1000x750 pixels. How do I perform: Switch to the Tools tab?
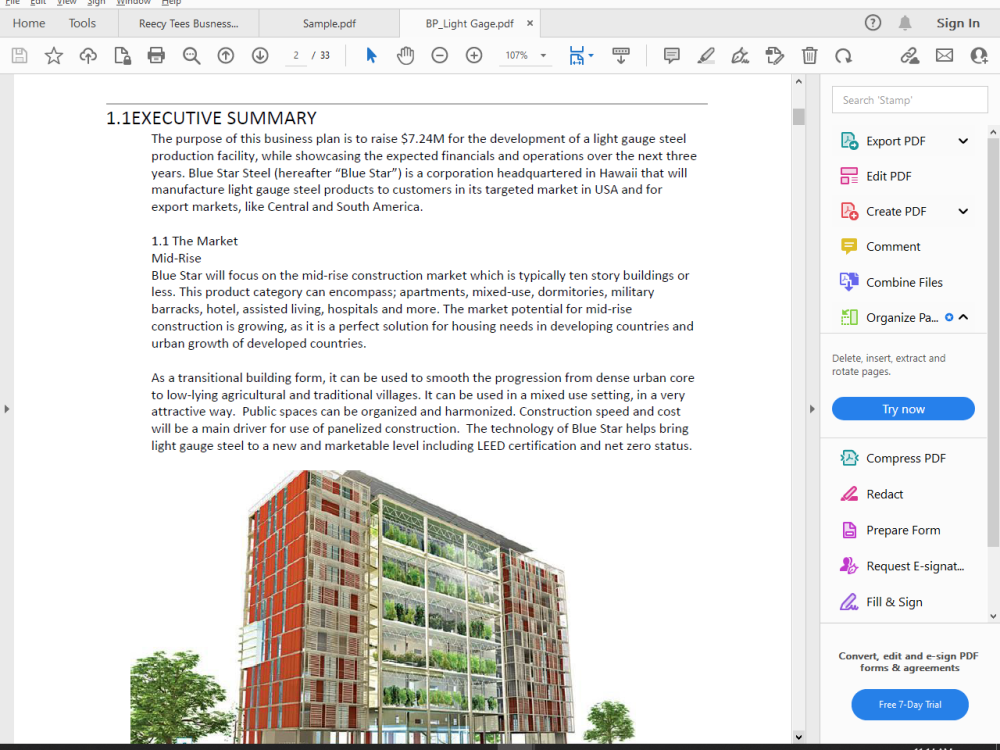click(82, 23)
